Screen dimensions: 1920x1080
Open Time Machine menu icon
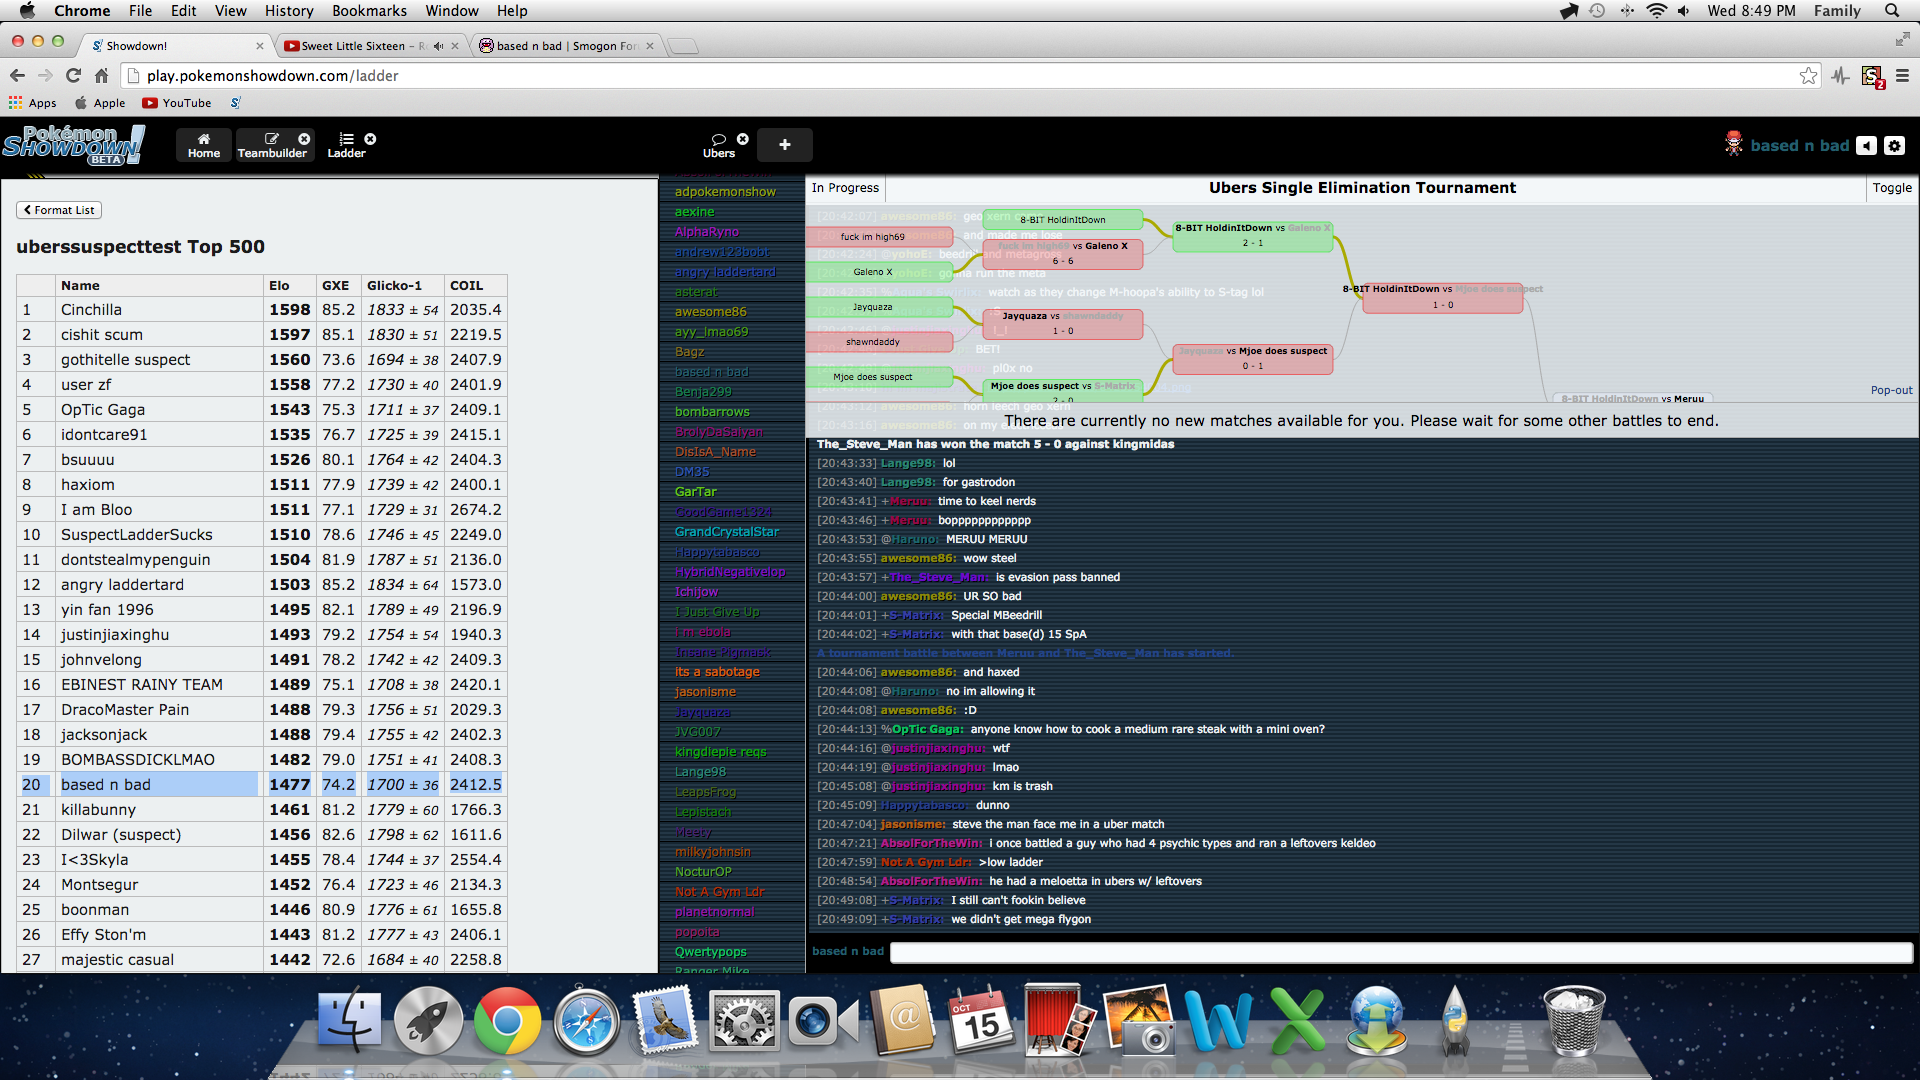(1597, 11)
